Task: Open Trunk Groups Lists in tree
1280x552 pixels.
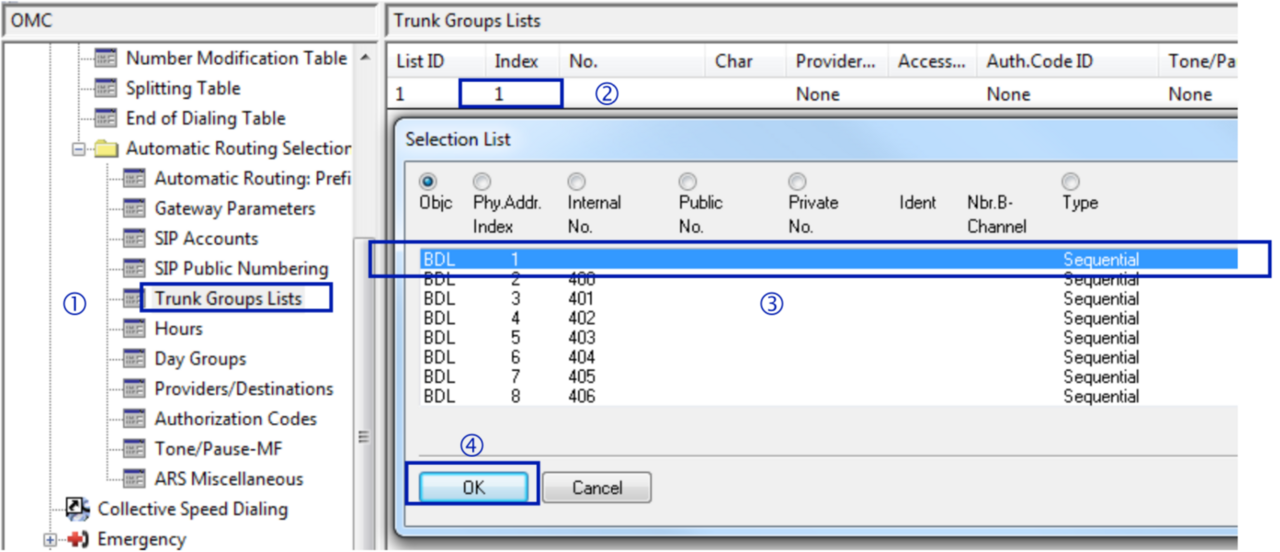Action: [228, 298]
